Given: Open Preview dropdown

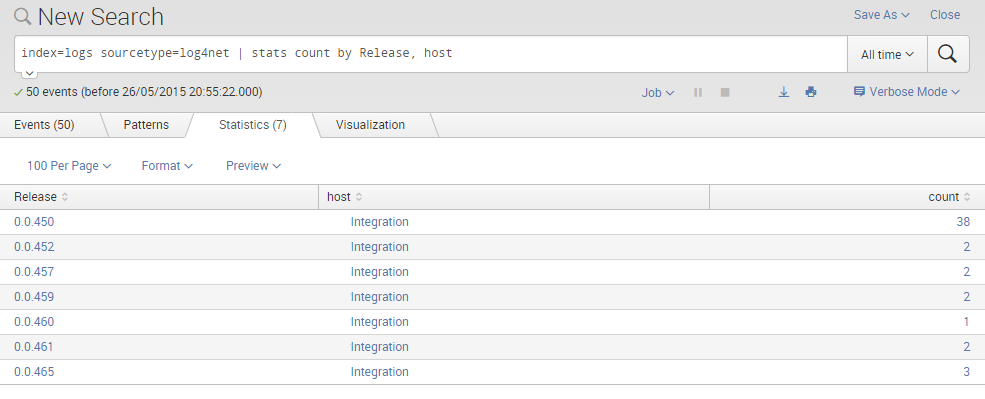Looking at the screenshot, I should pyautogui.click(x=253, y=166).
